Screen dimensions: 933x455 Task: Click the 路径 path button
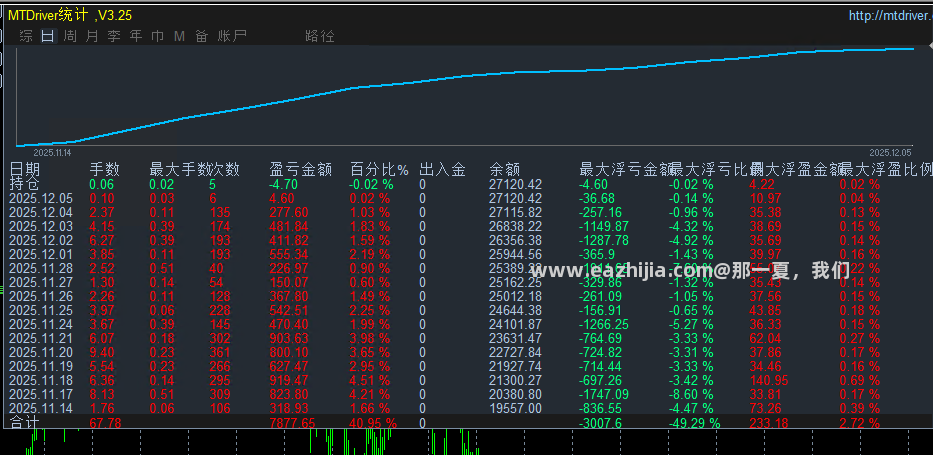pyautogui.click(x=320, y=36)
